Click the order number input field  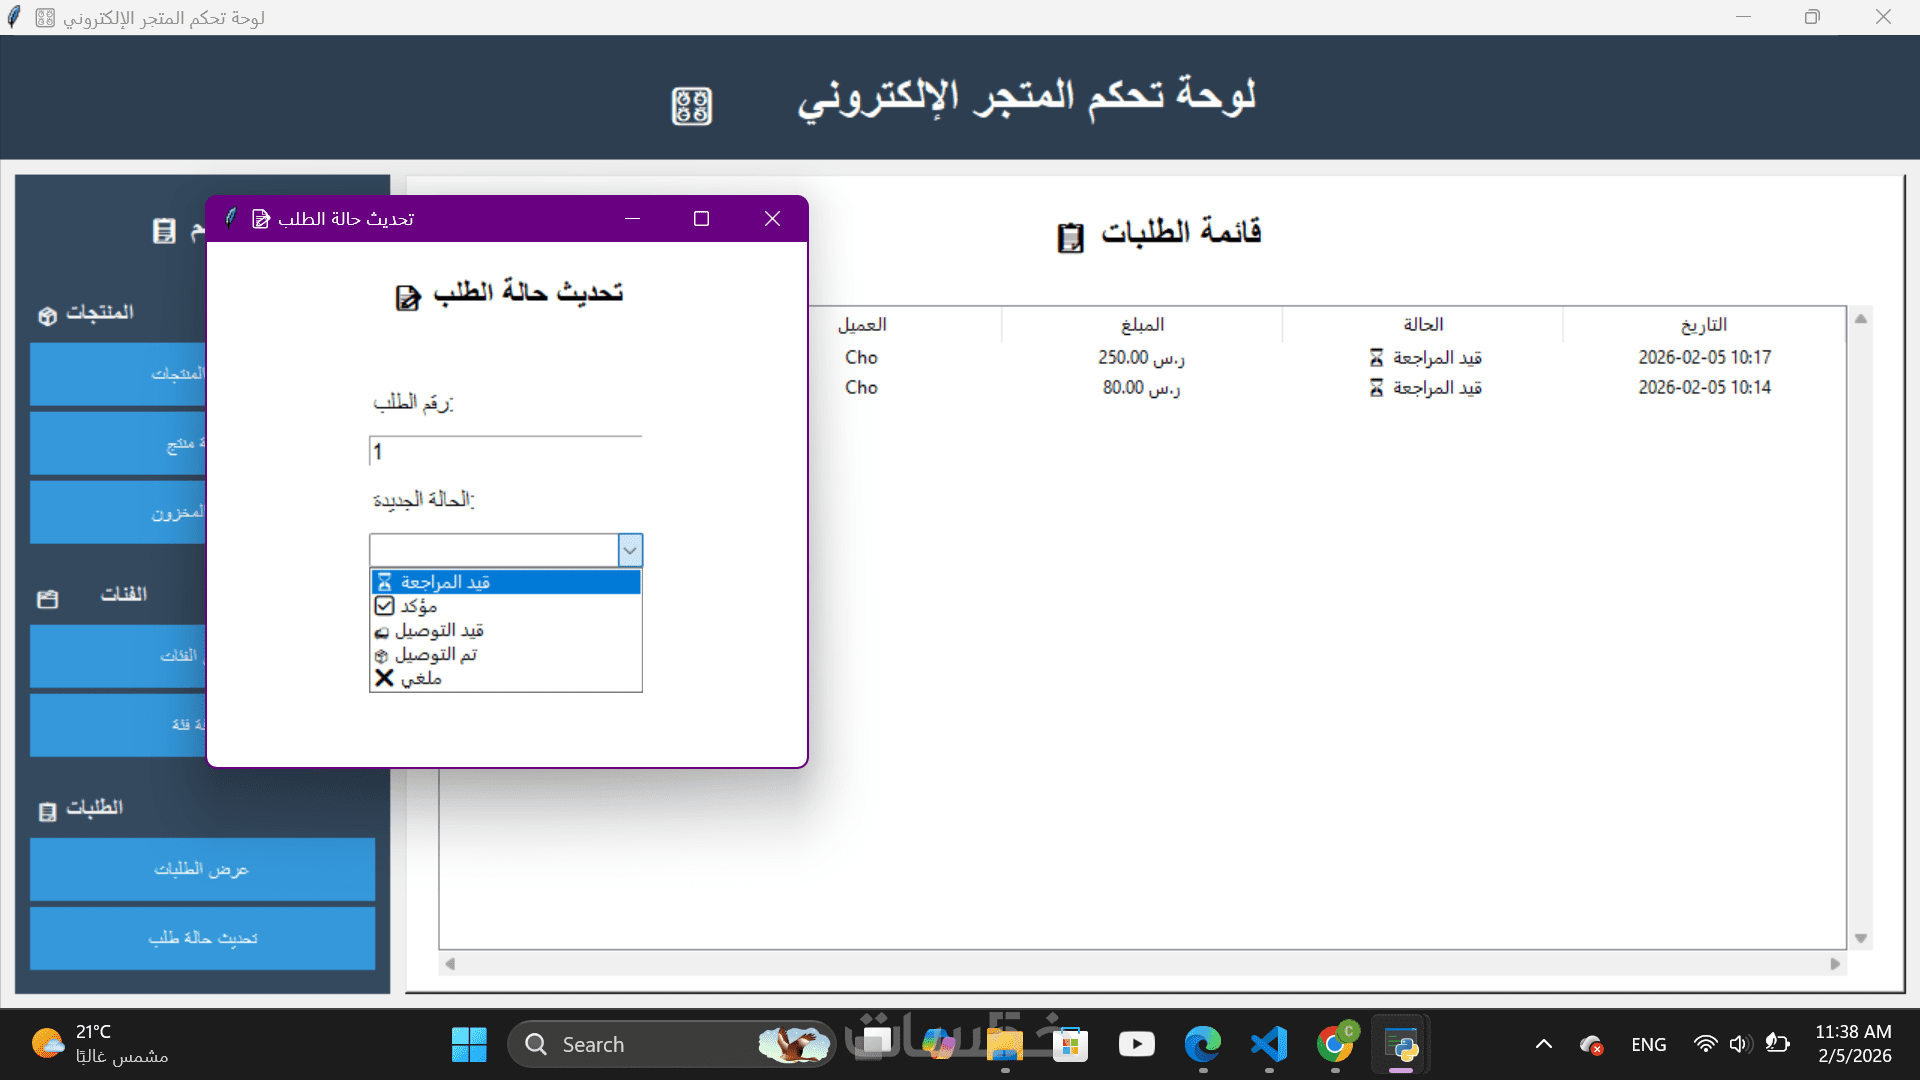click(505, 452)
